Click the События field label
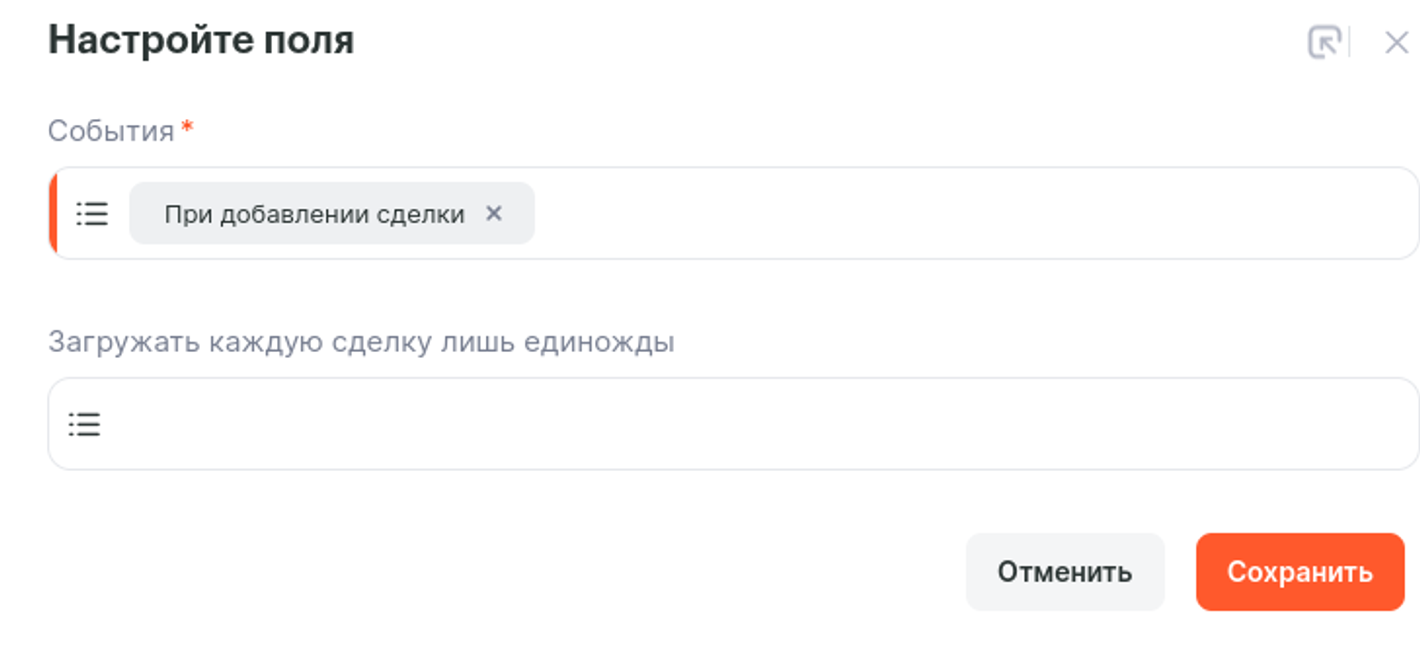 tap(111, 131)
